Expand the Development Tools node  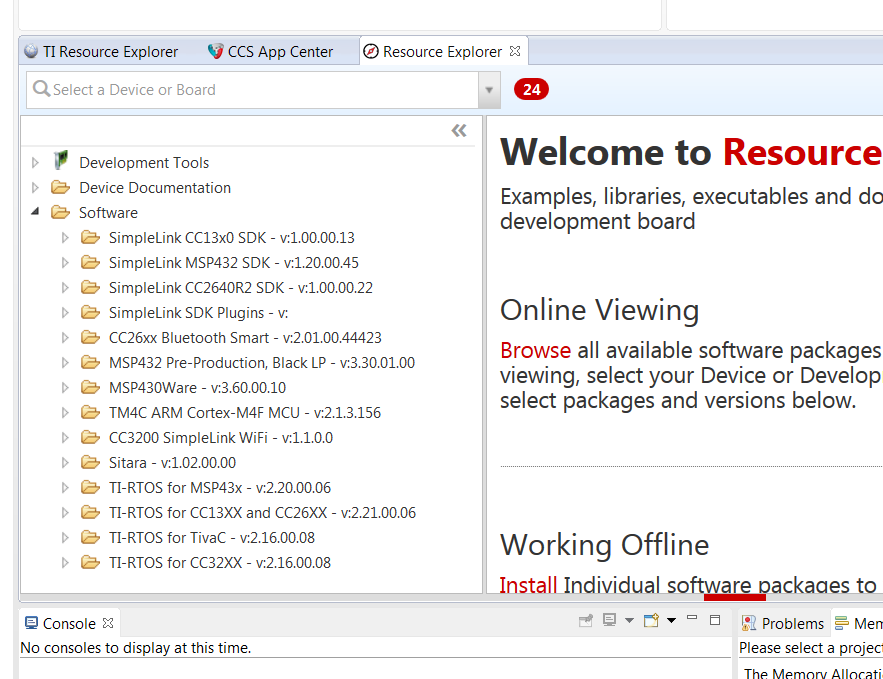[35, 163]
